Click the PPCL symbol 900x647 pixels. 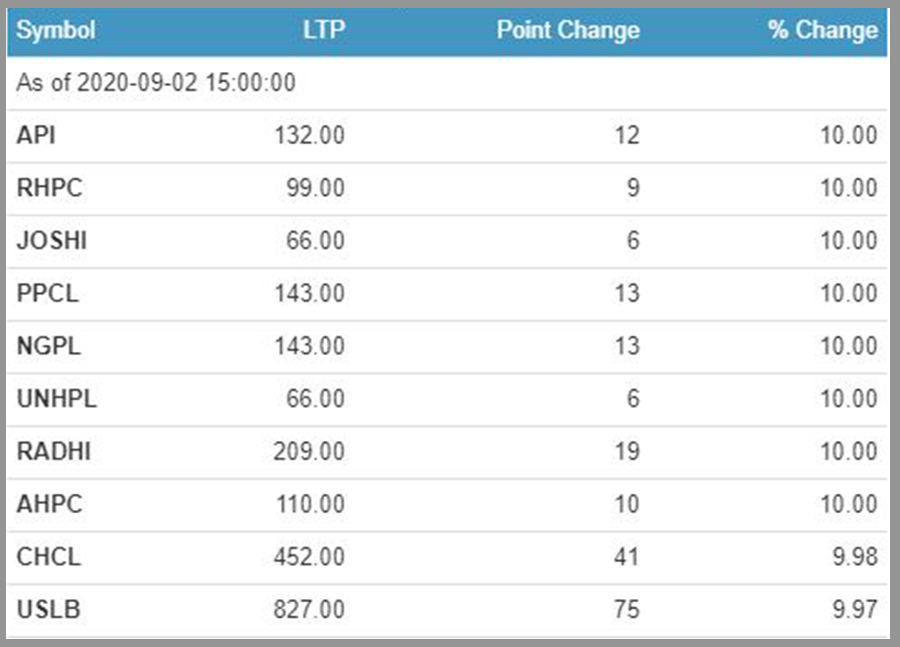click(47, 294)
